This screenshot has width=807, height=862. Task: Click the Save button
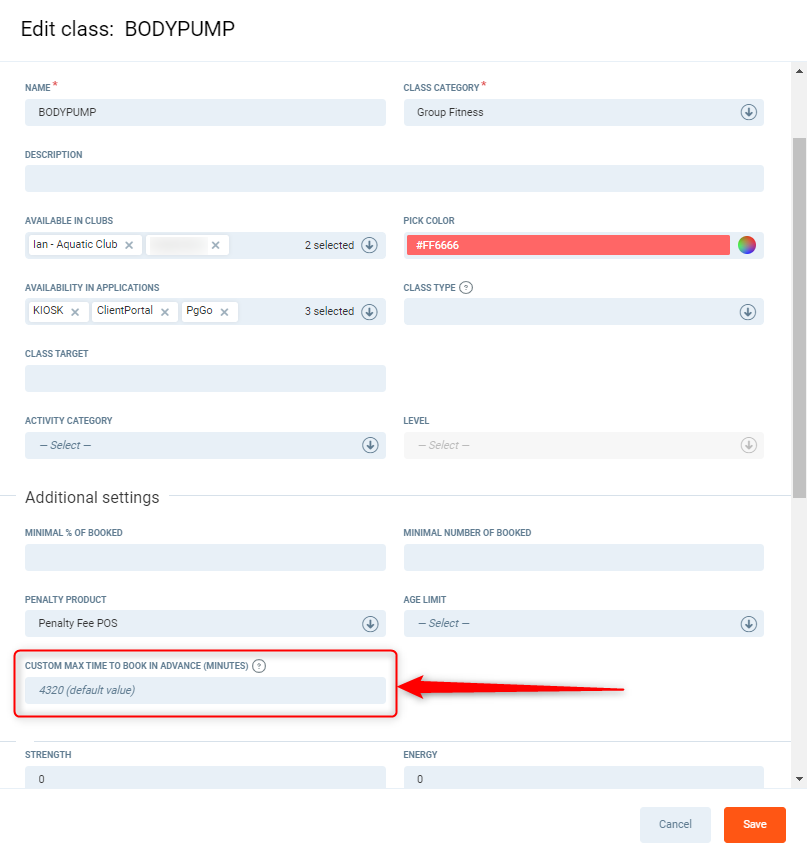point(754,824)
